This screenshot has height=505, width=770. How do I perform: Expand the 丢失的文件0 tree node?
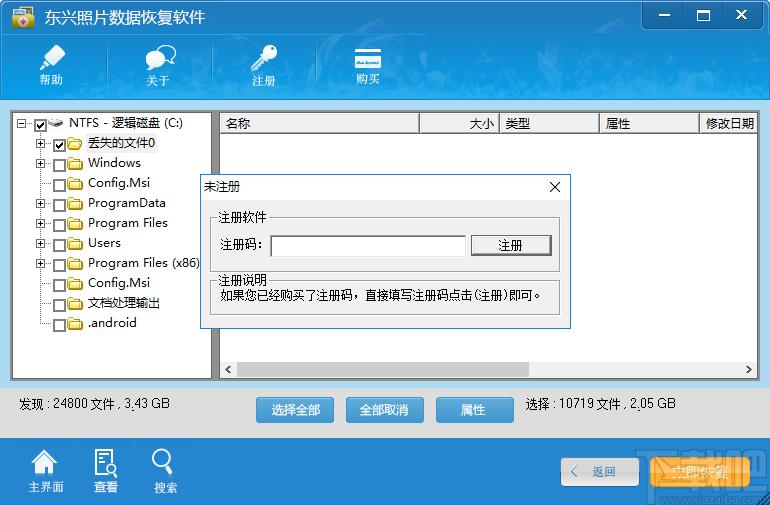coord(40,143)
